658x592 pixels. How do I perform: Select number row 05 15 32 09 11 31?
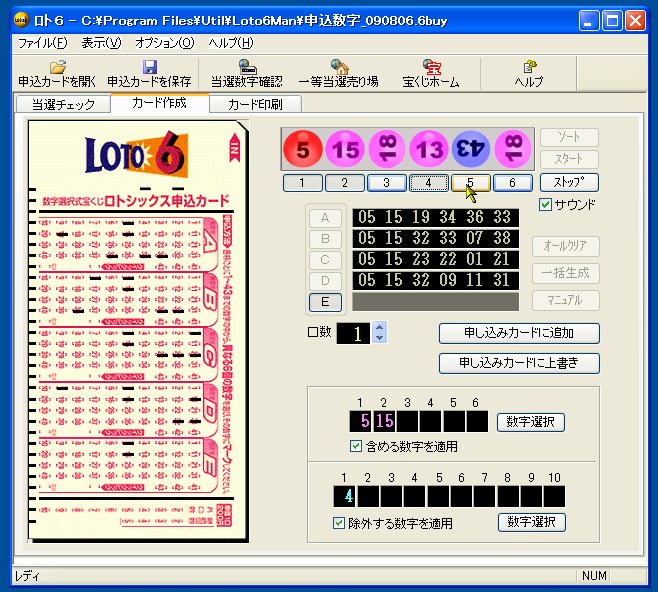435,281
